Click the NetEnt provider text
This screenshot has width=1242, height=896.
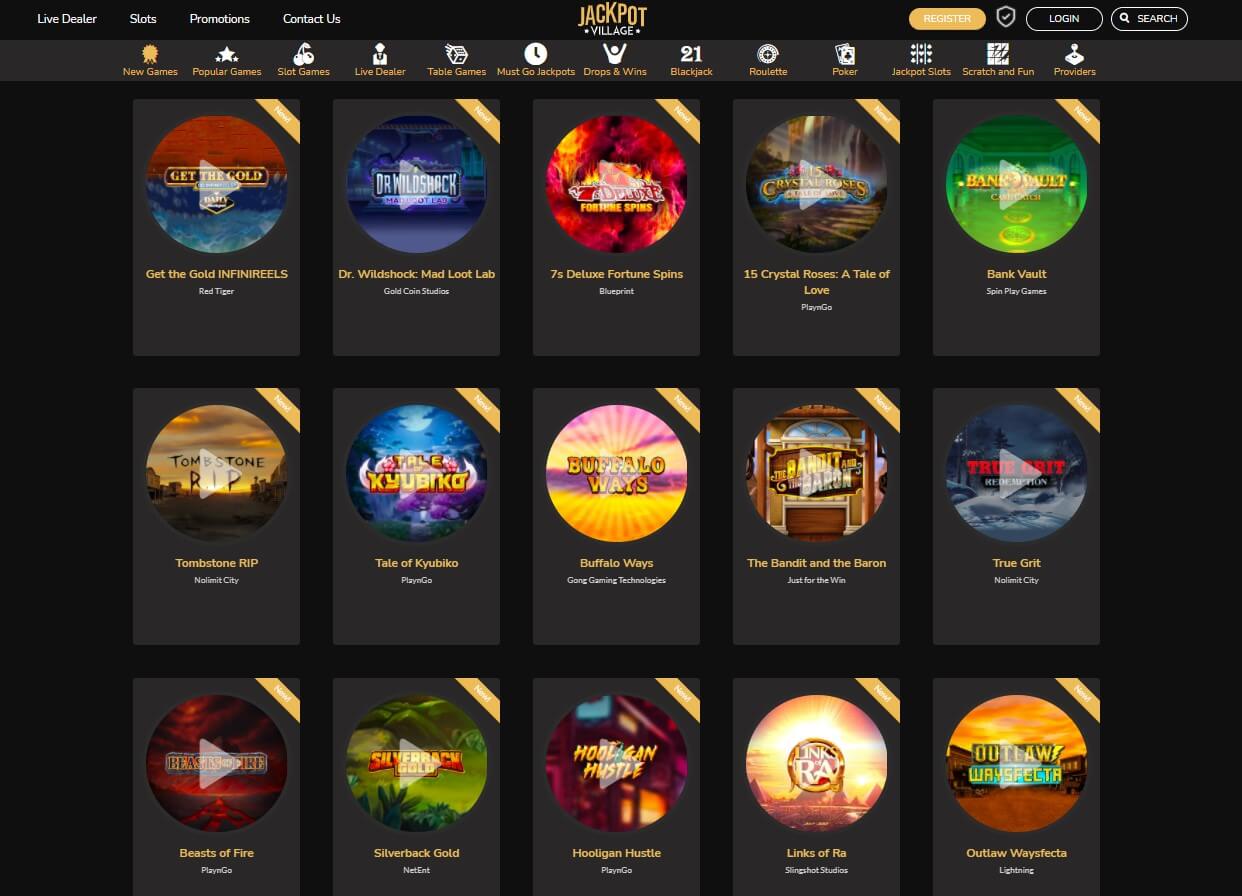(x=416, y=870)
